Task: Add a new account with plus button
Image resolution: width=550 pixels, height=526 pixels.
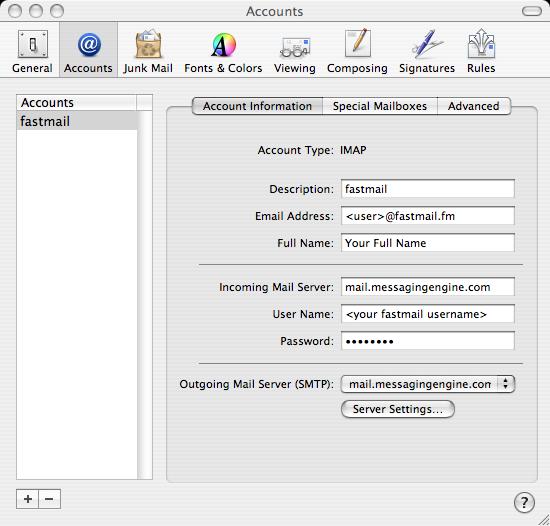Action: pos(28,499)
